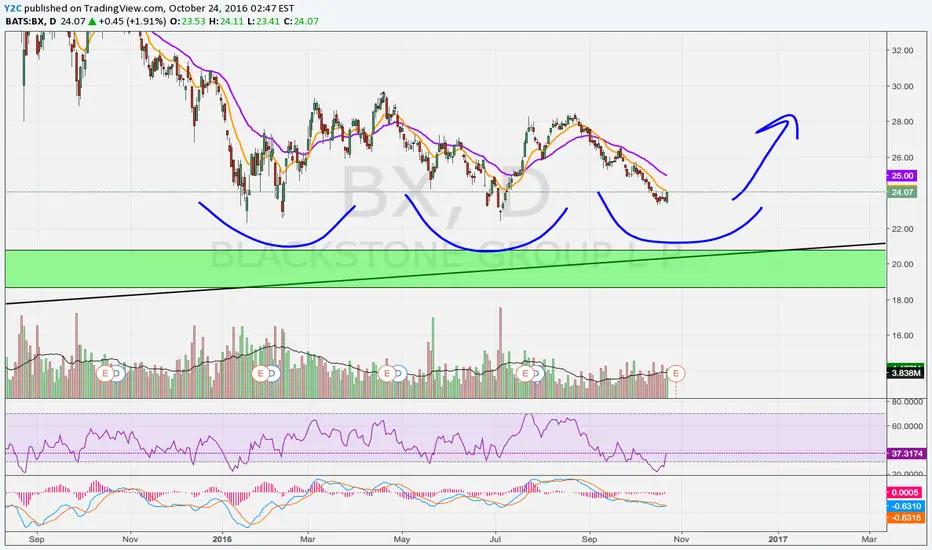
Task: Click the 22.00 price axis label
Action: 902,229
